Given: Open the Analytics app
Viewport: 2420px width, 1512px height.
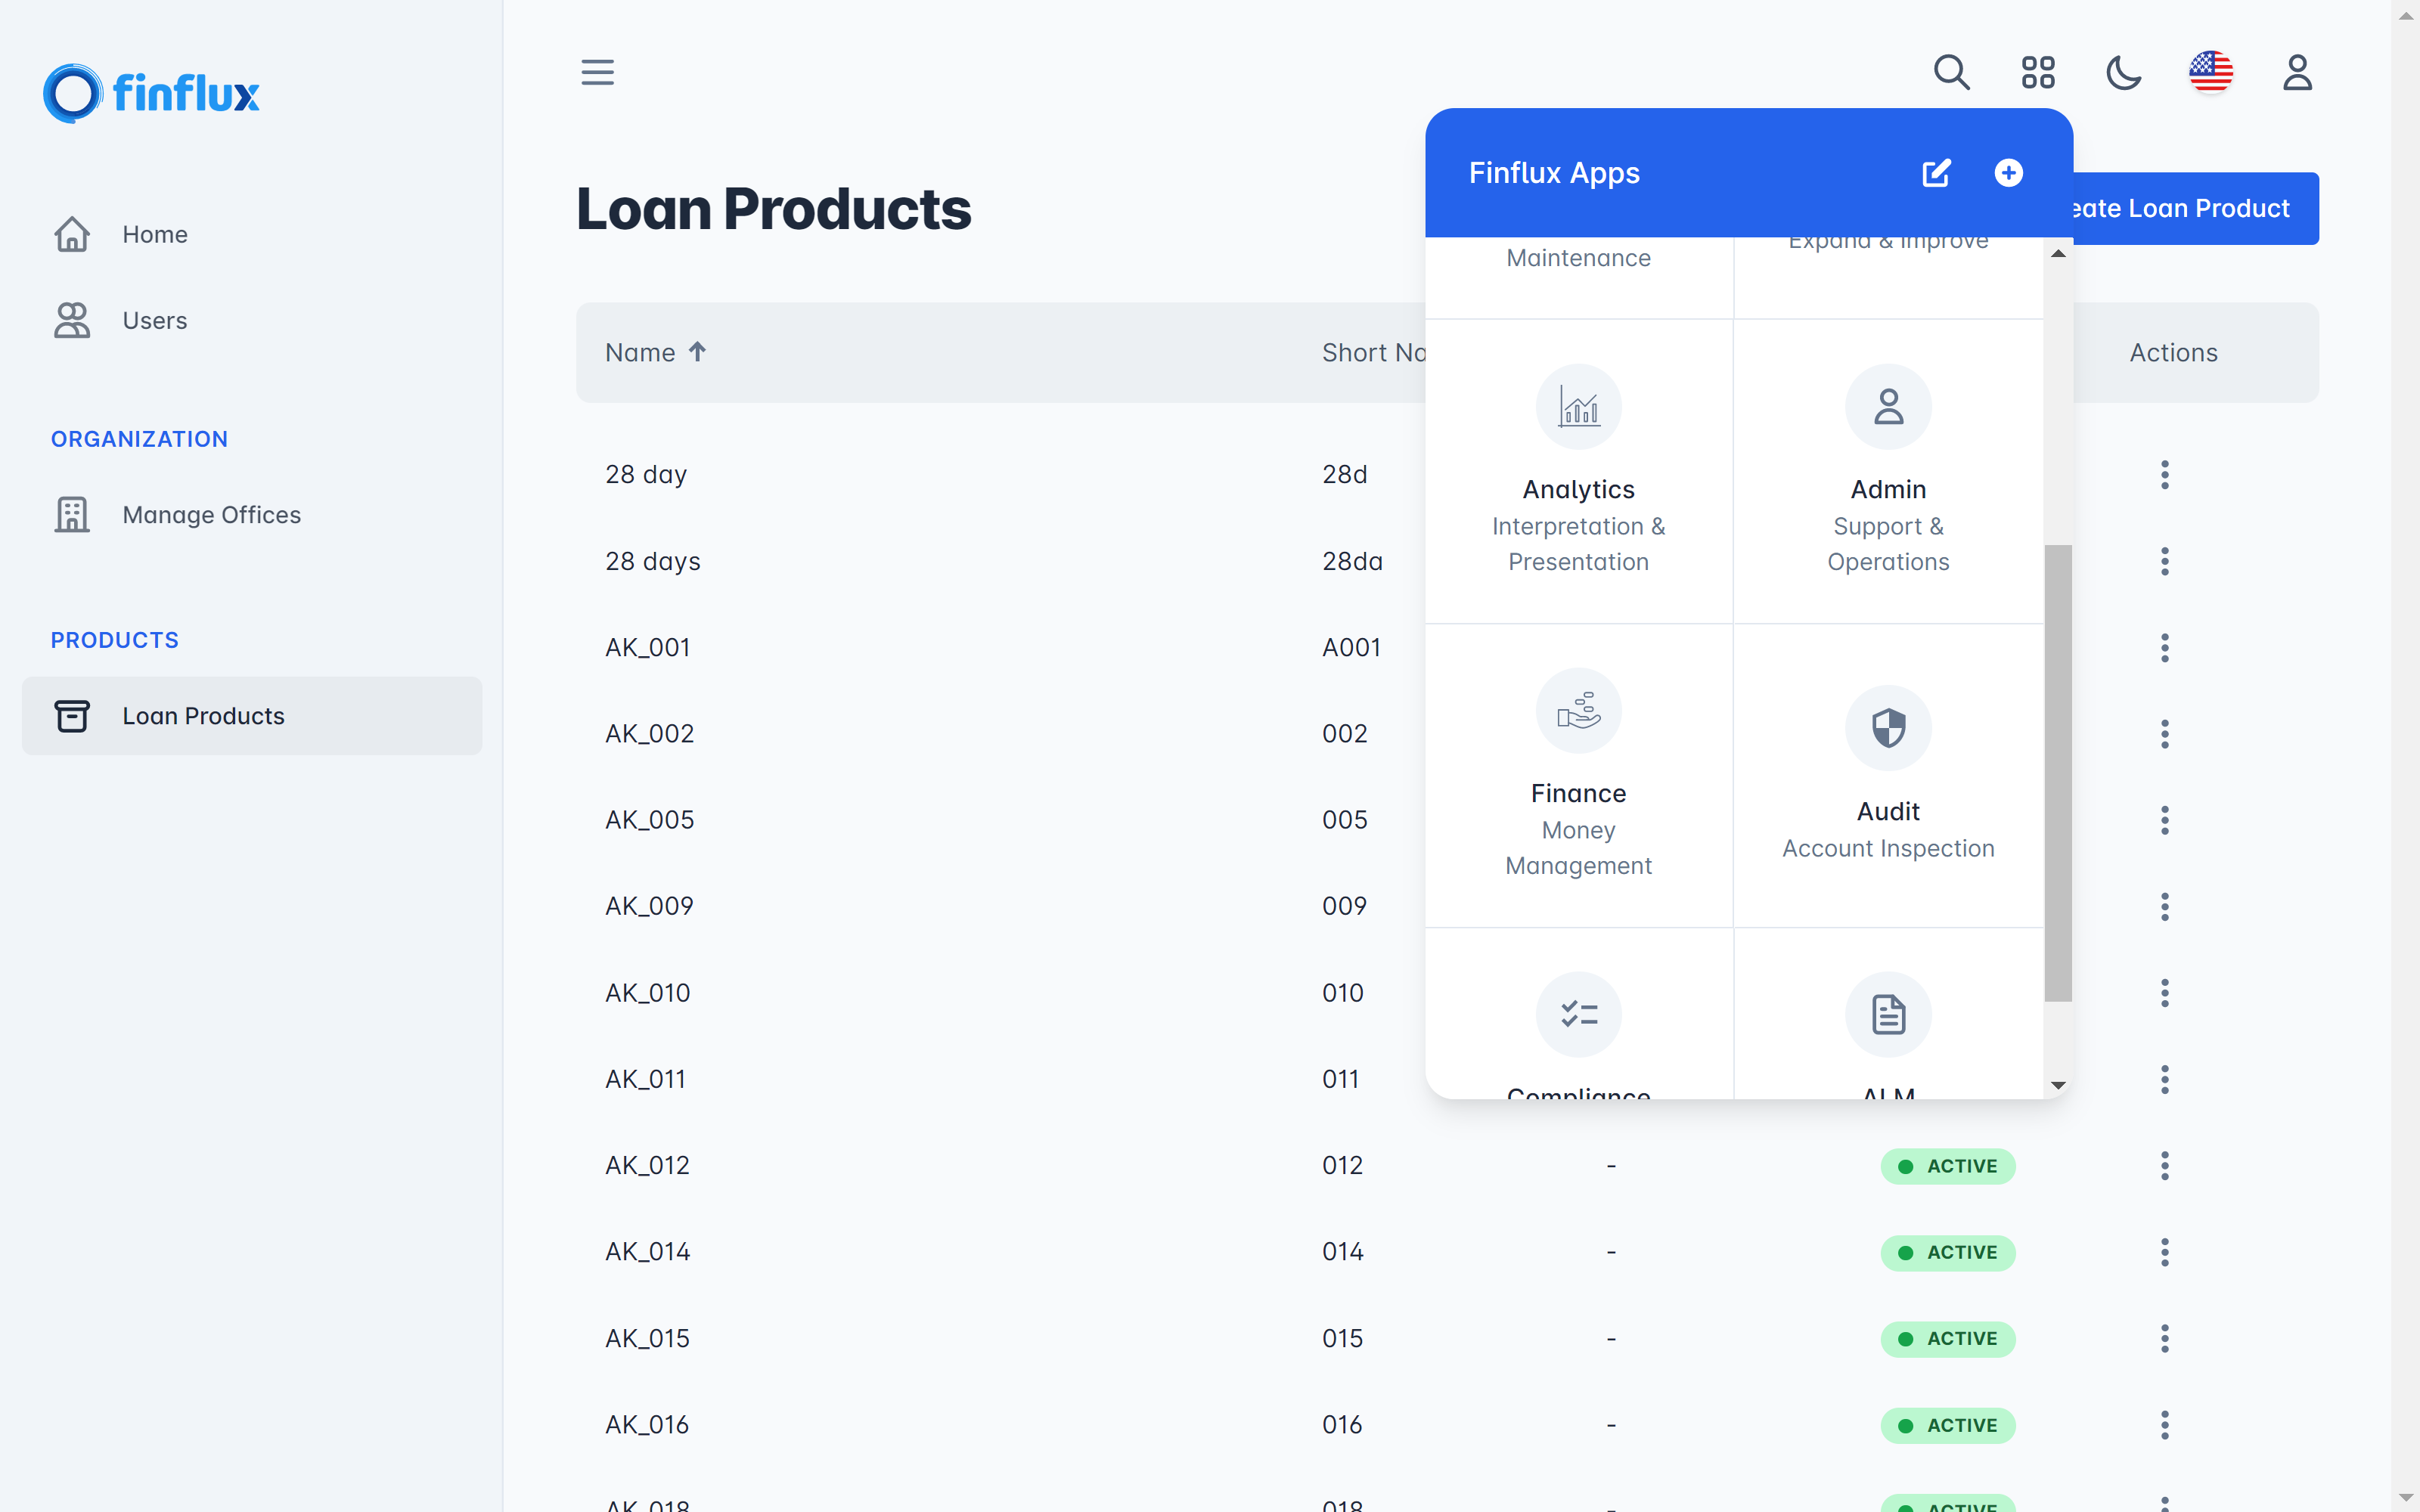Looking at the screenshot, I should pyautogui.click(x=1578, y=470).
